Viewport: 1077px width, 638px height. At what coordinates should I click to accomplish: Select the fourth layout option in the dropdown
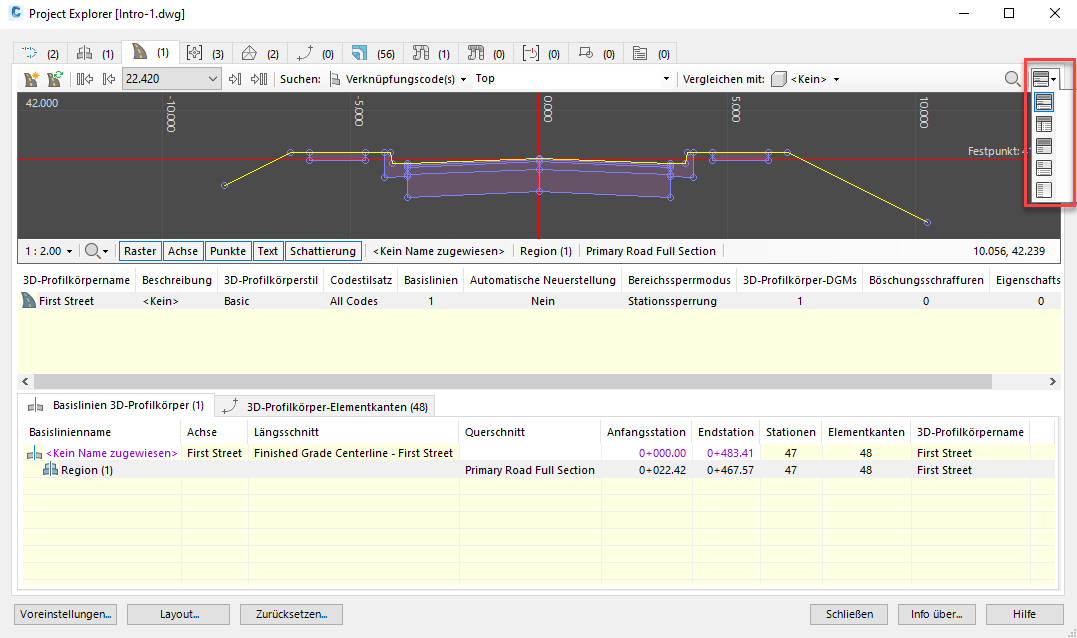coord(1043,168)
